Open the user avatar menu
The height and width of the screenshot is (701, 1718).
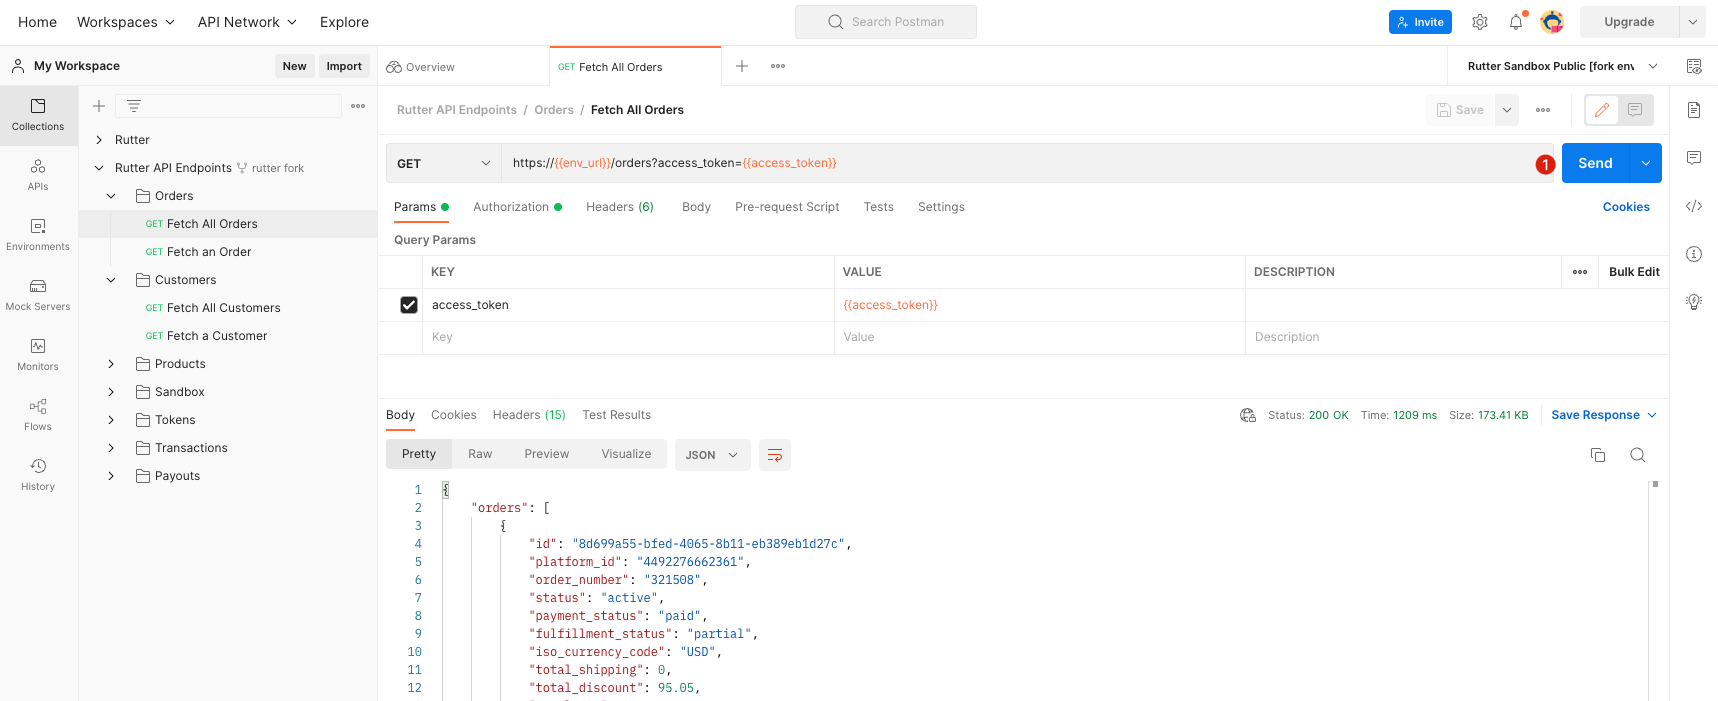click(x=1552, y=22)
